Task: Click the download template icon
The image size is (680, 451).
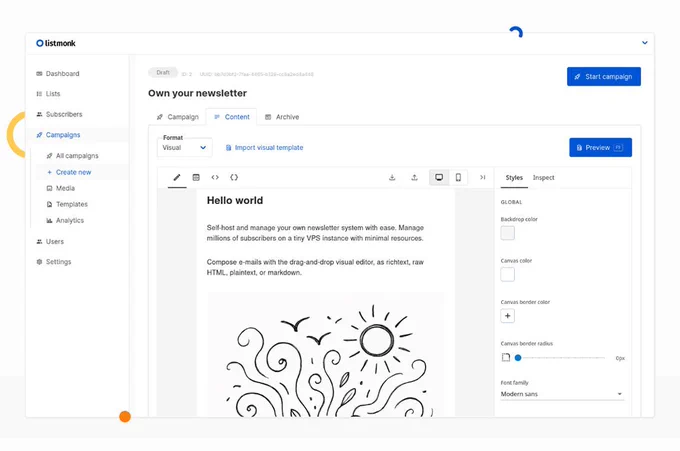Action: [392, 177]
